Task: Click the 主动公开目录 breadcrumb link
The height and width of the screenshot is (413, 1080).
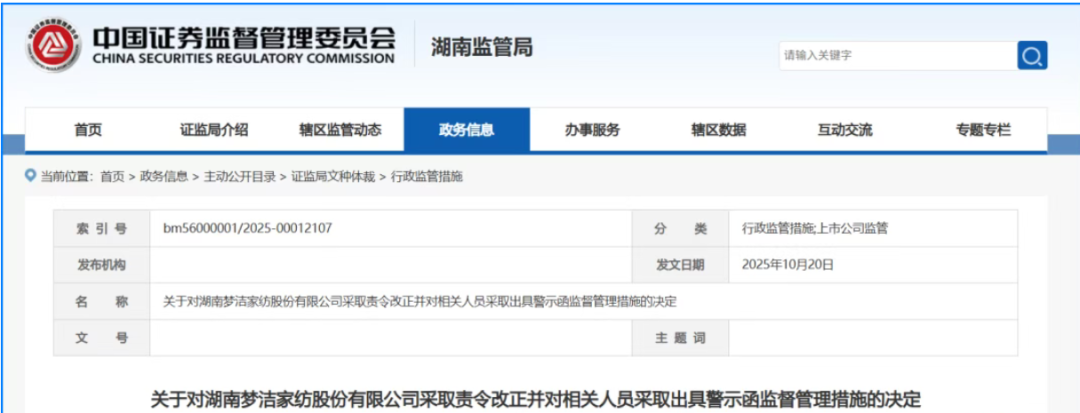Action: pyautogui.click(x=240, y=177)
